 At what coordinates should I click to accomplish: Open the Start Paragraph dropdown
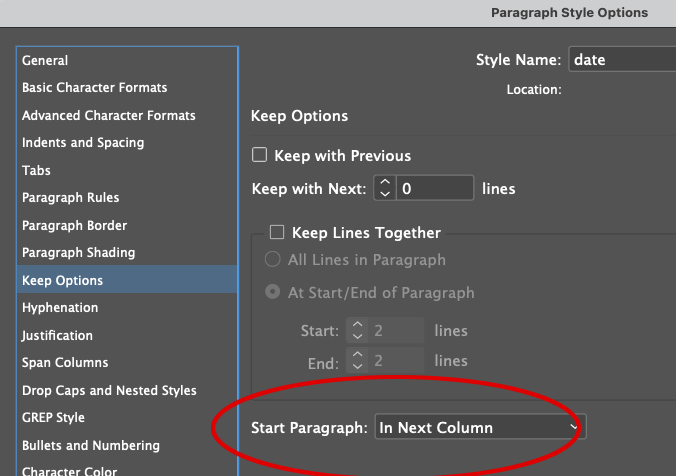pos(480,428)
